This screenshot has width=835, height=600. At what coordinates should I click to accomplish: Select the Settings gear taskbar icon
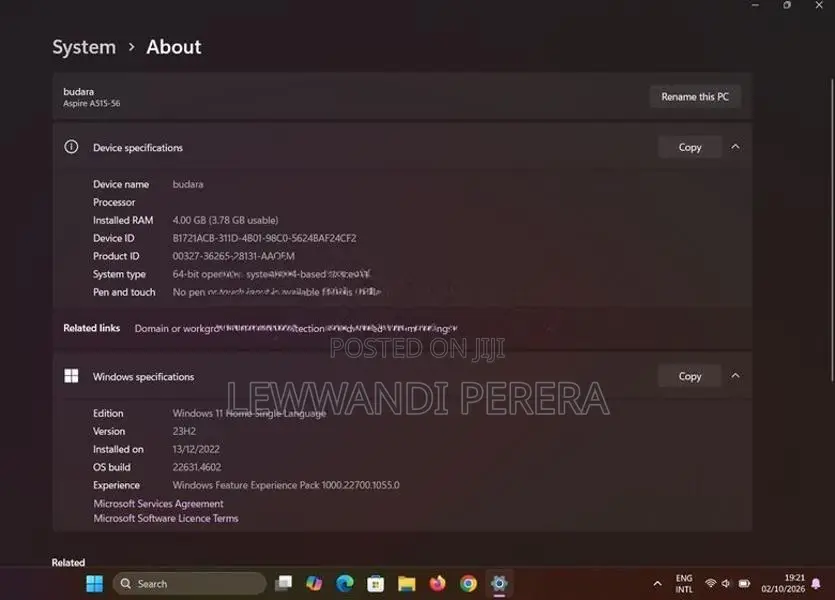[x=499, y=584]
